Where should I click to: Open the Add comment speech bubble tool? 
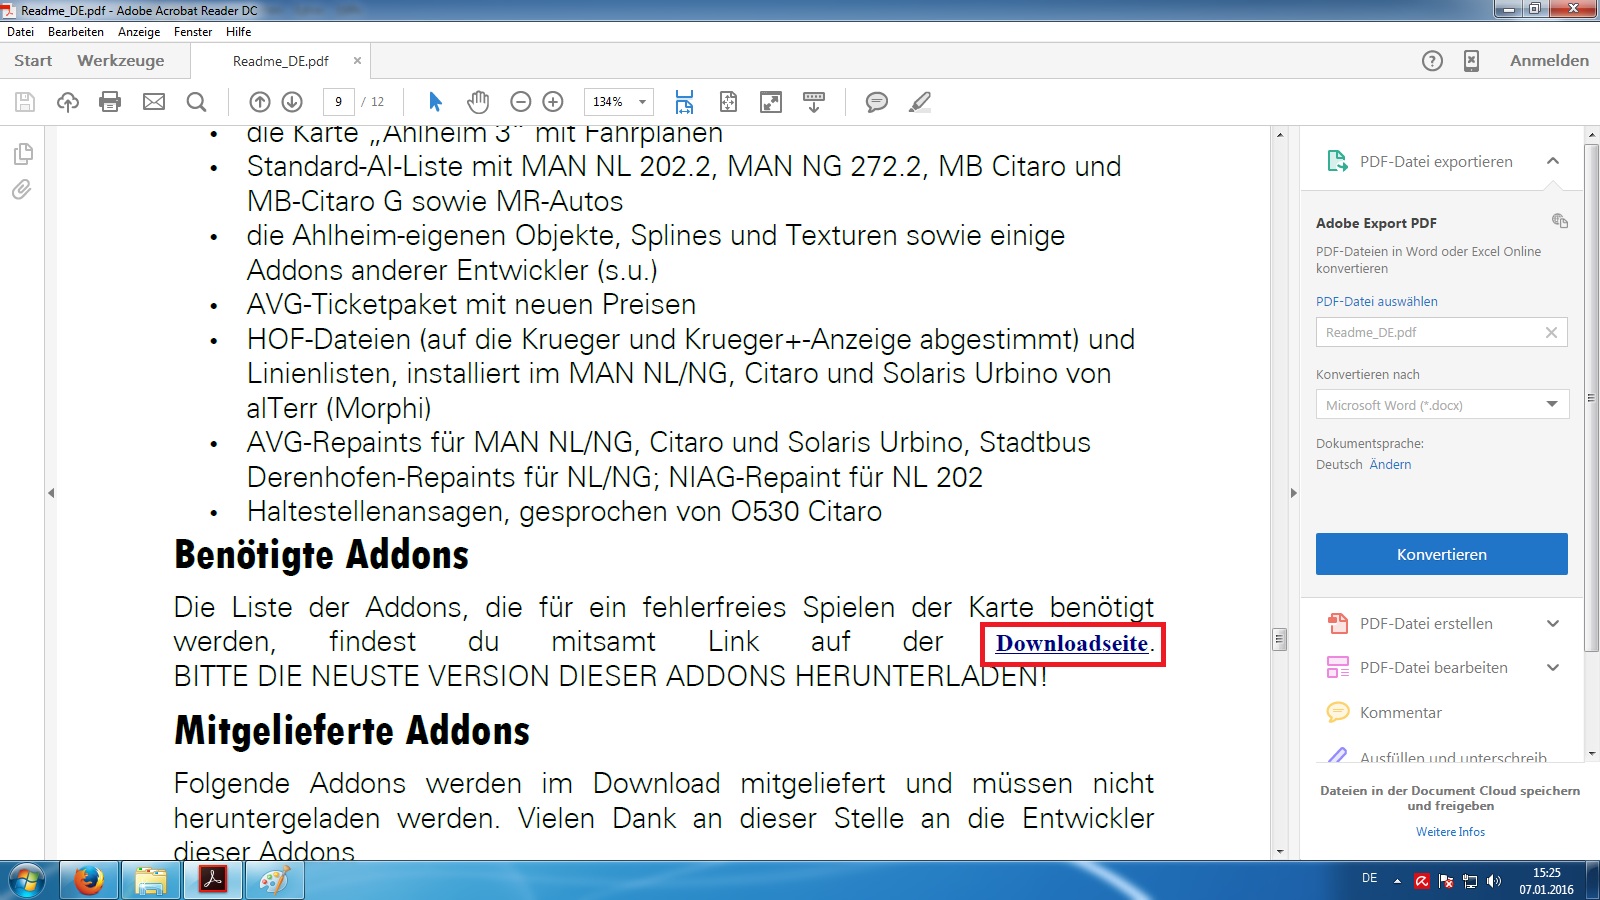[x=876, y=102]
